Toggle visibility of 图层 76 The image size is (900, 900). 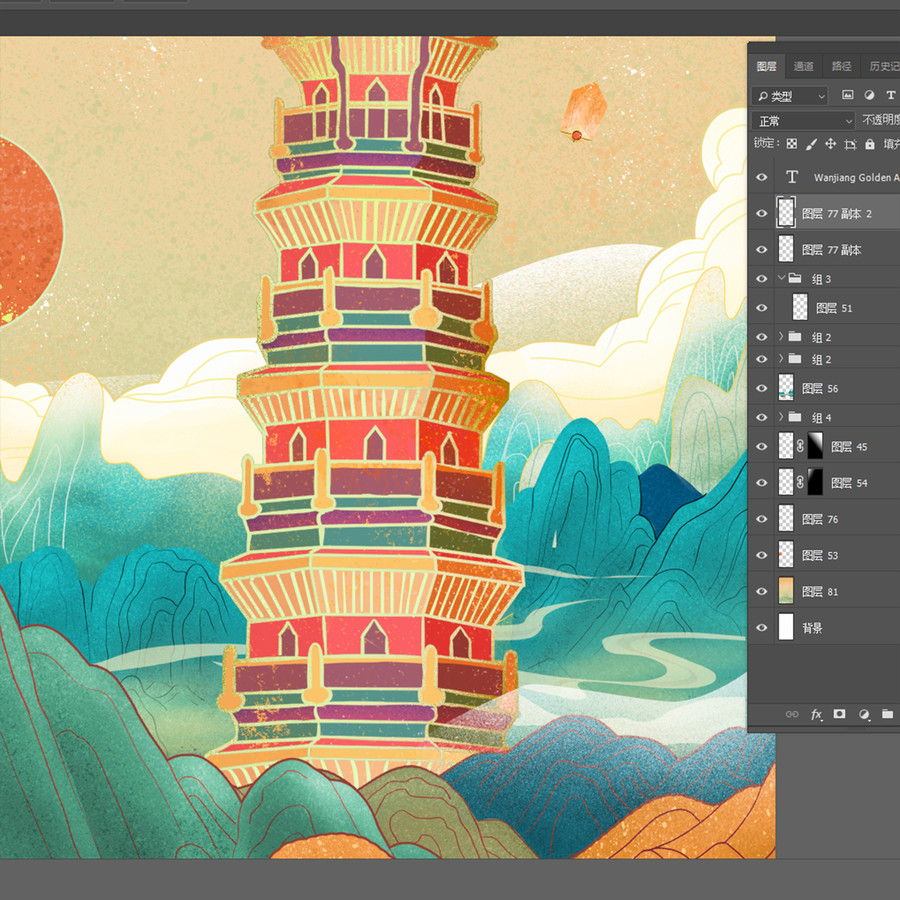[x=762, y=519]
